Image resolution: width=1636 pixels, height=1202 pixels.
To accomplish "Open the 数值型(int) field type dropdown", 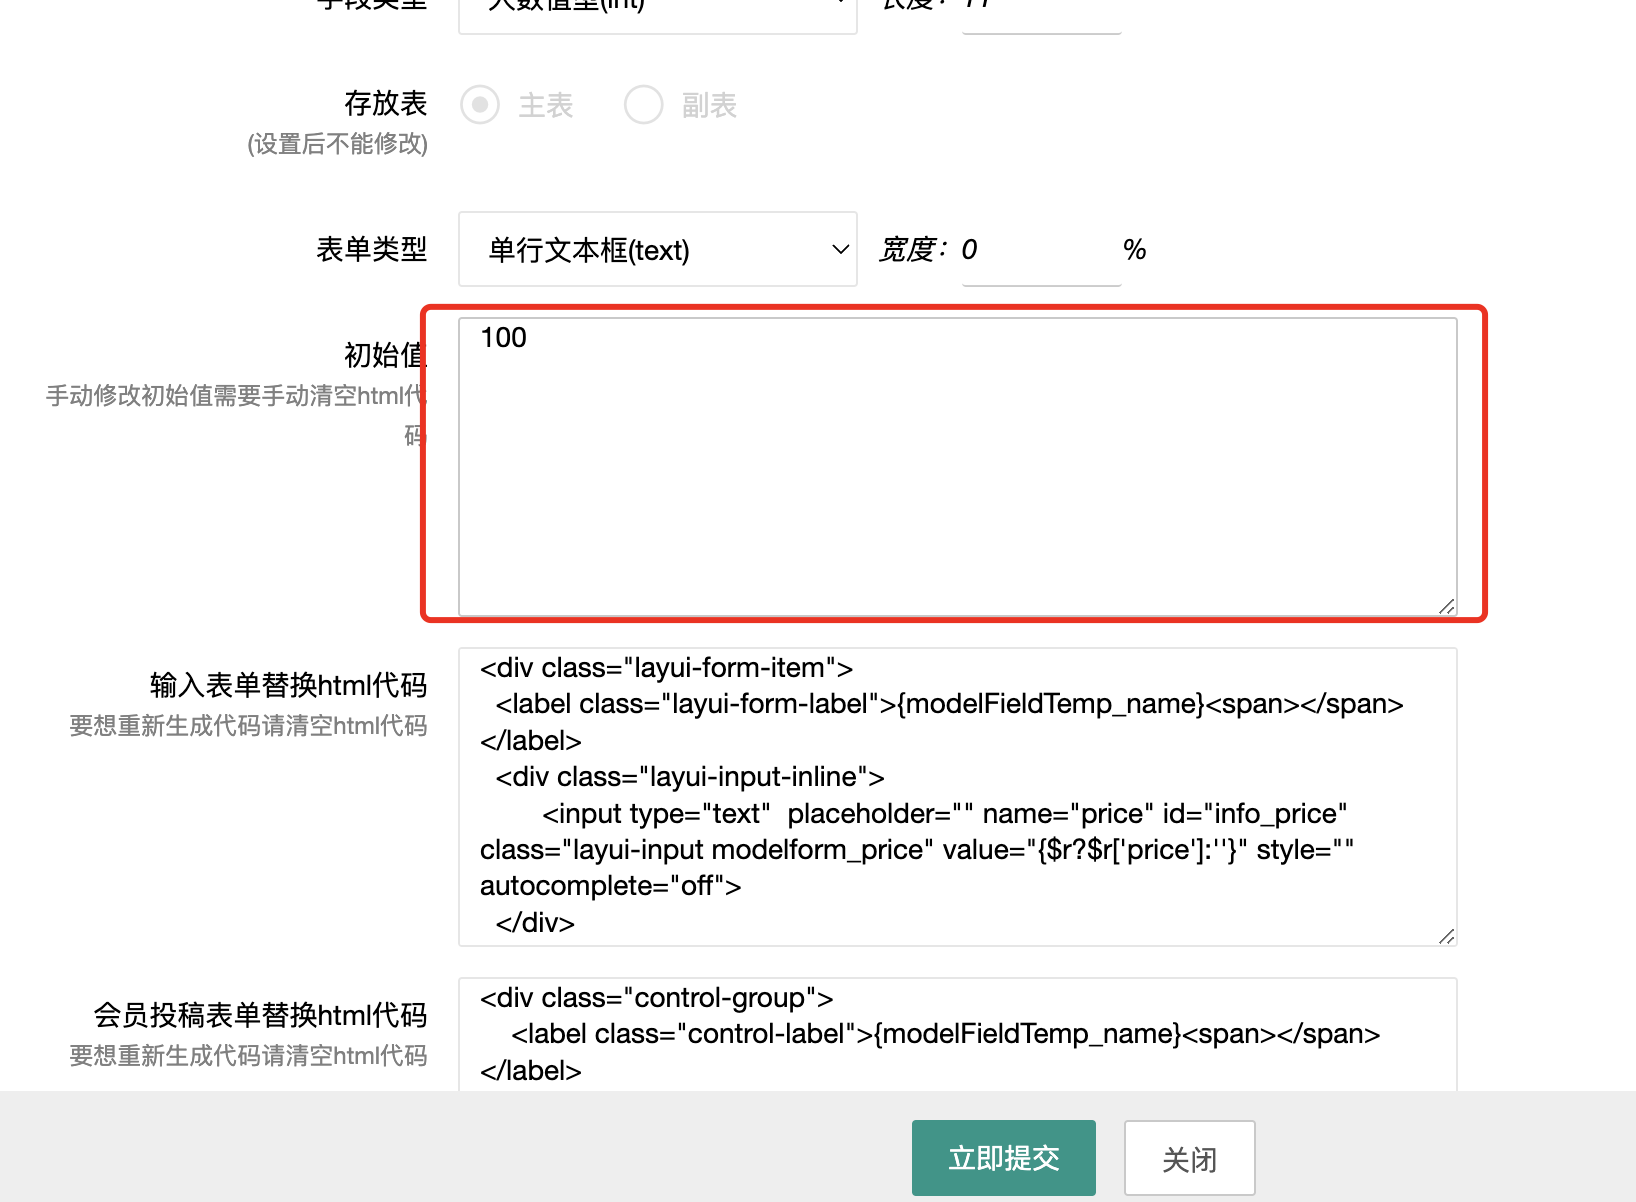I will 657,12.
